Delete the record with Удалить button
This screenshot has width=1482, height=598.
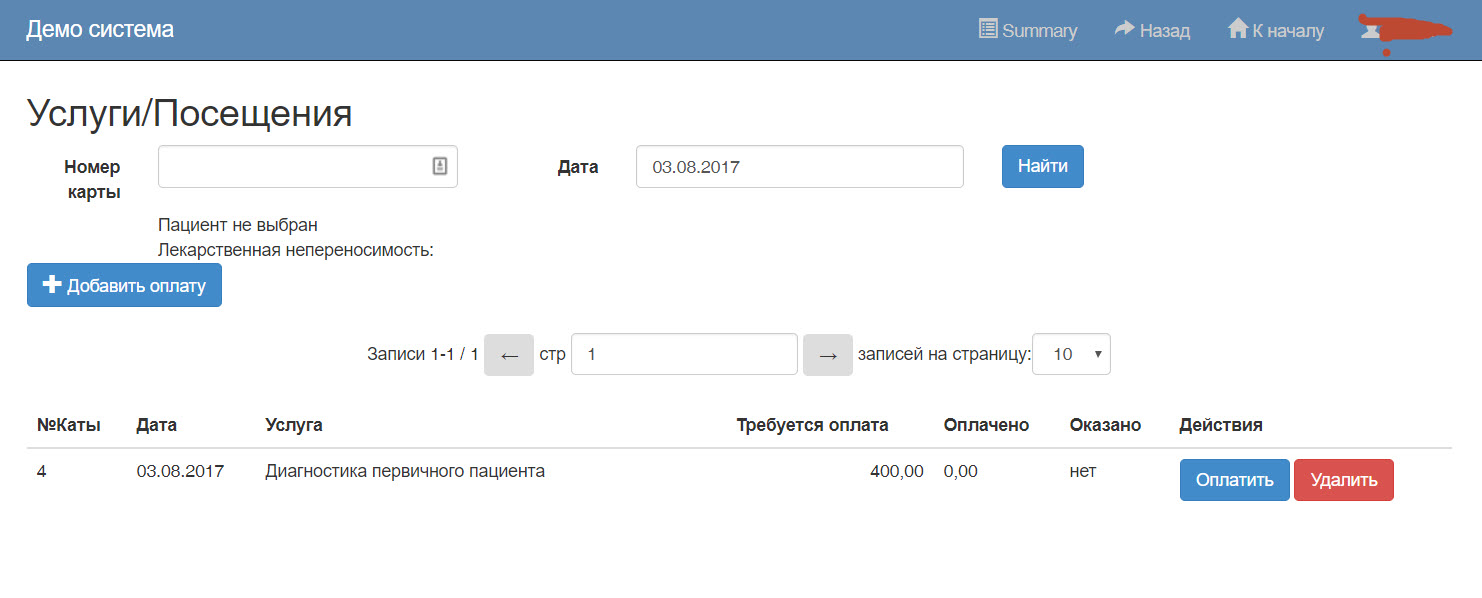tap(1343, 480)
